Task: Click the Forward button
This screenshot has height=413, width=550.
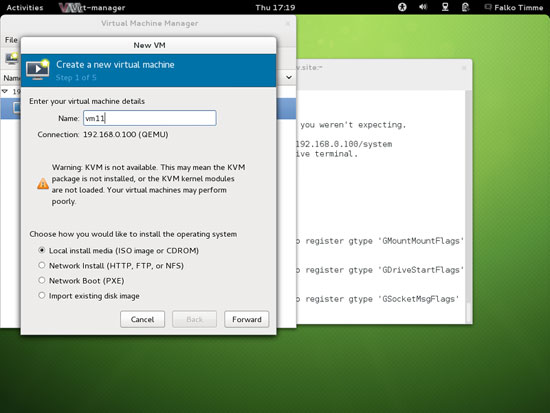Action: (247, 319)
